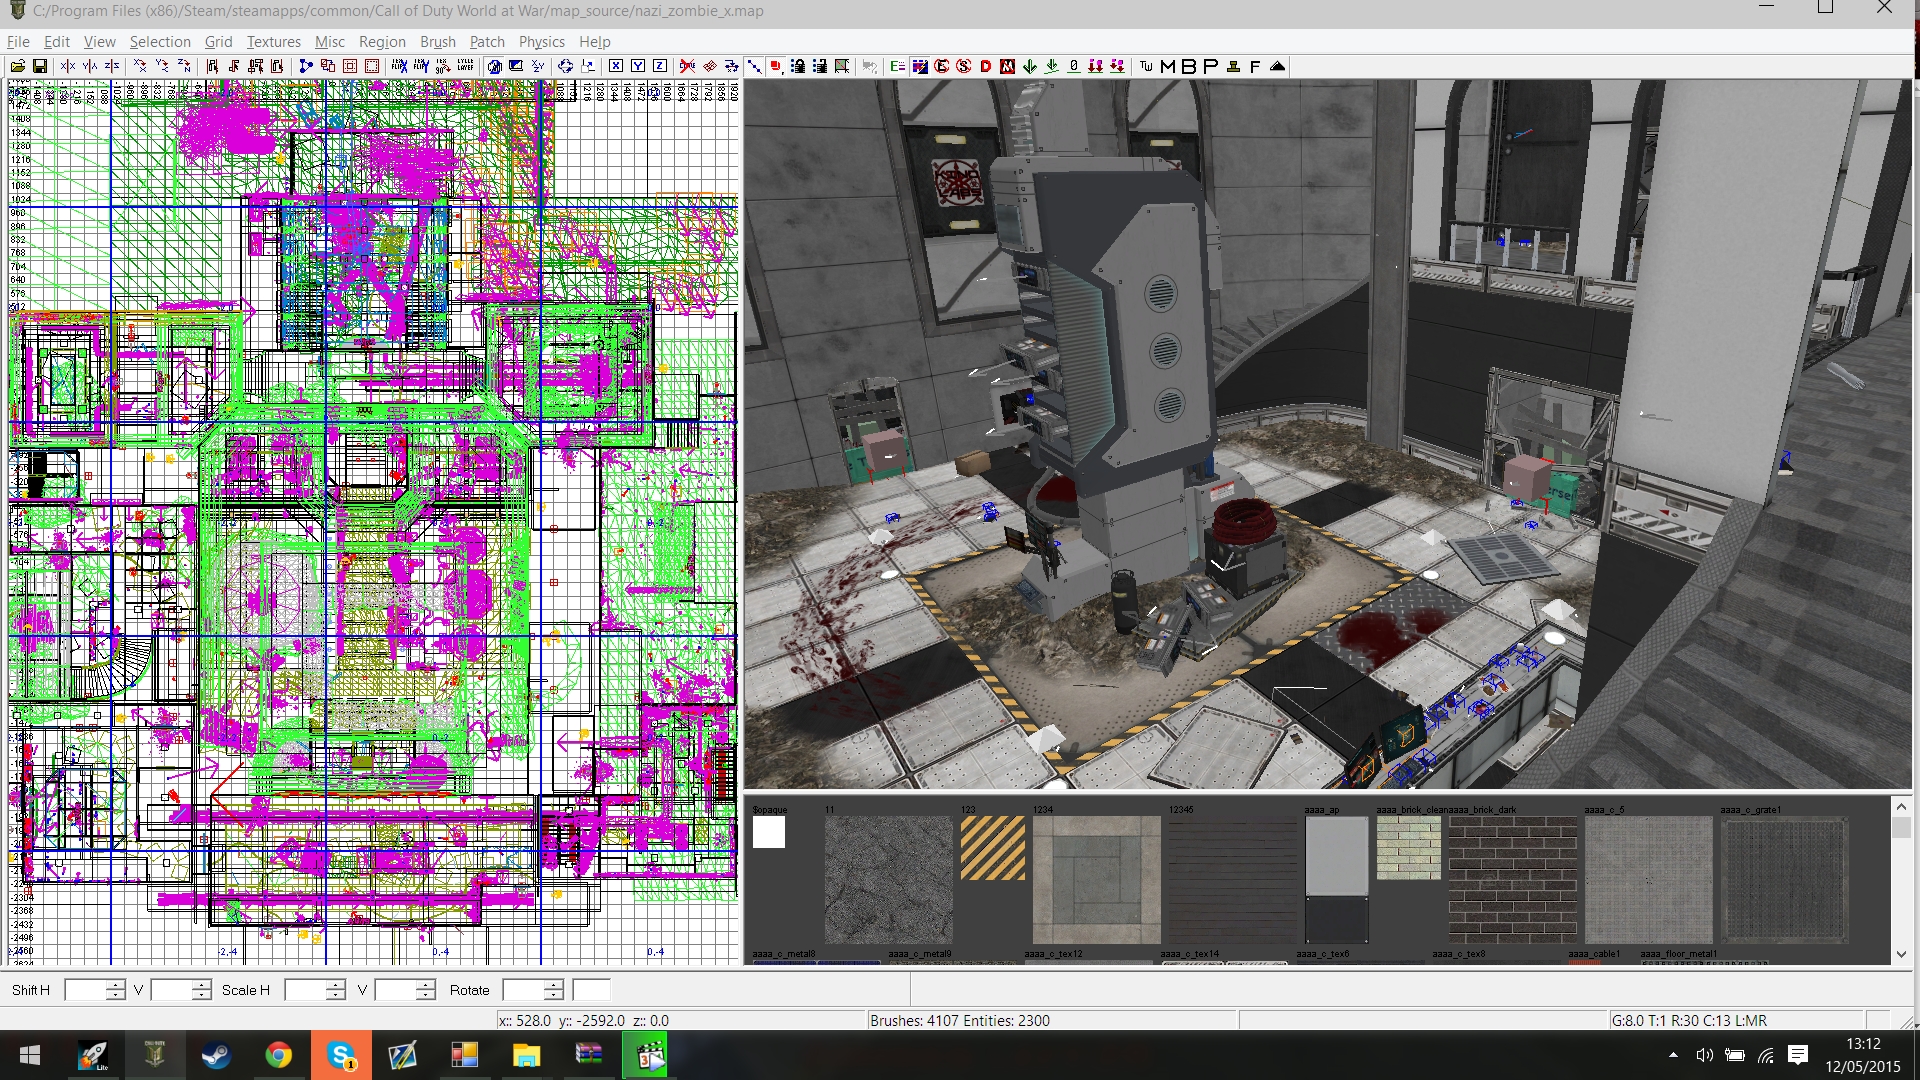This screenshot has height=1080, width=1920.
Task: Select the white $opaque texture swatch
Action: [x=769, y=832]
